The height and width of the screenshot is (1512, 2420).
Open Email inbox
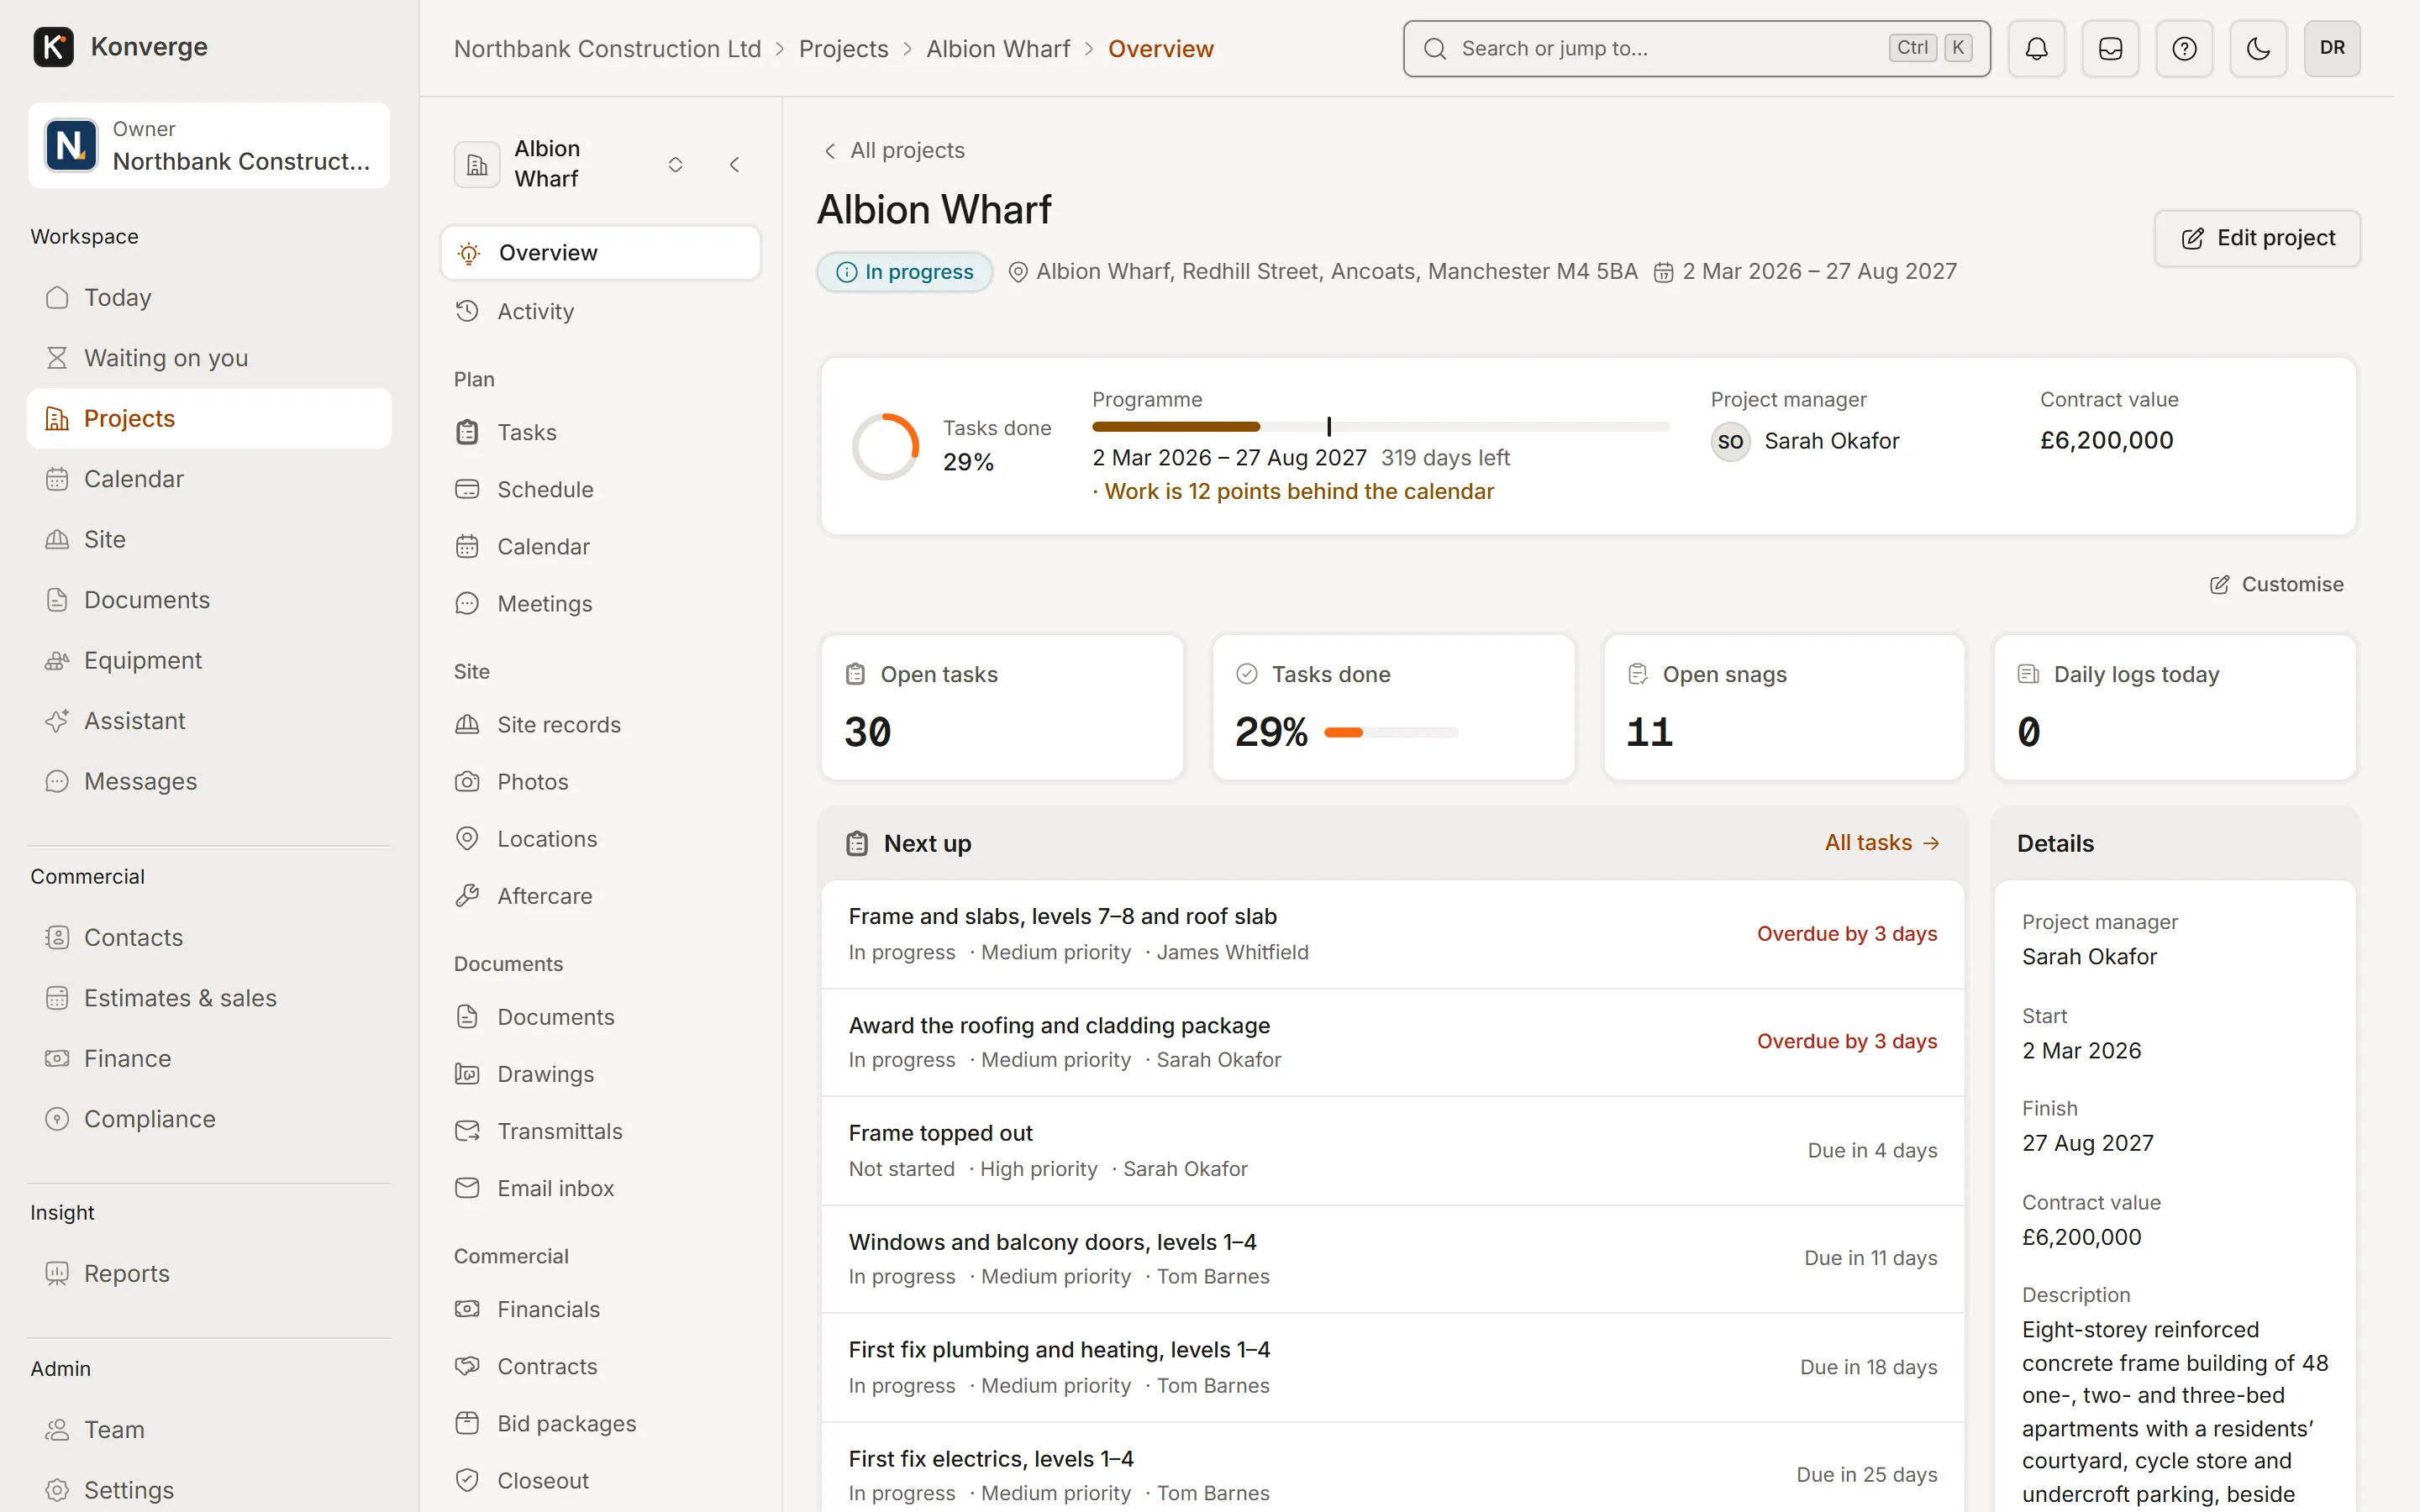pyautogui.click(x=600, y=1187)
